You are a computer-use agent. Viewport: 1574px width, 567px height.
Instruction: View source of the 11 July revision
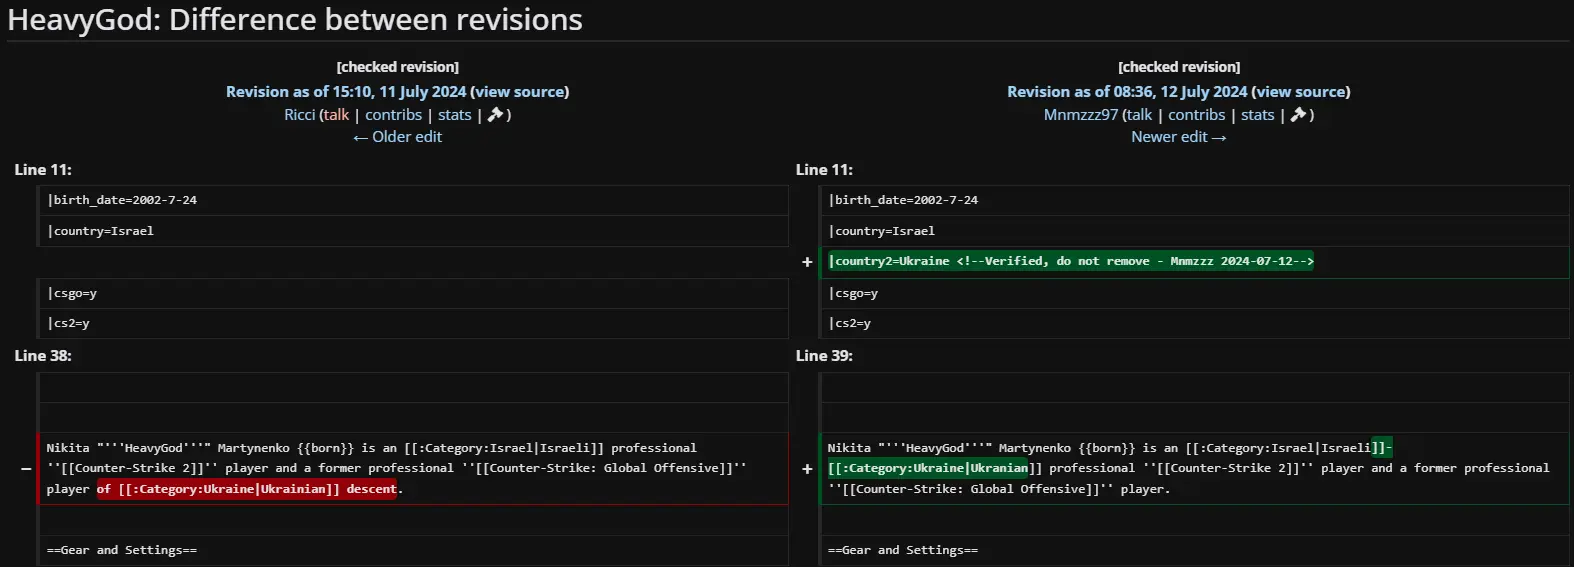pyautogui.click(x=519, y=91)
